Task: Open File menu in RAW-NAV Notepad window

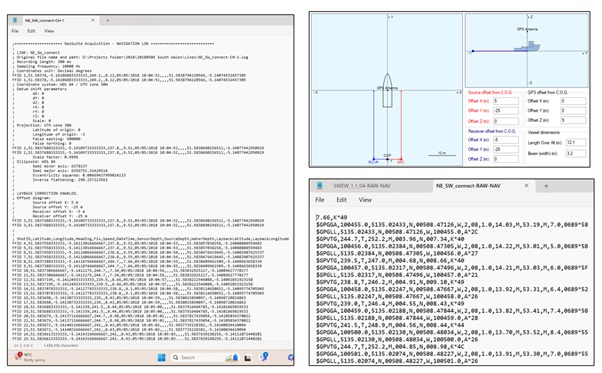Action: coord(320,200)
